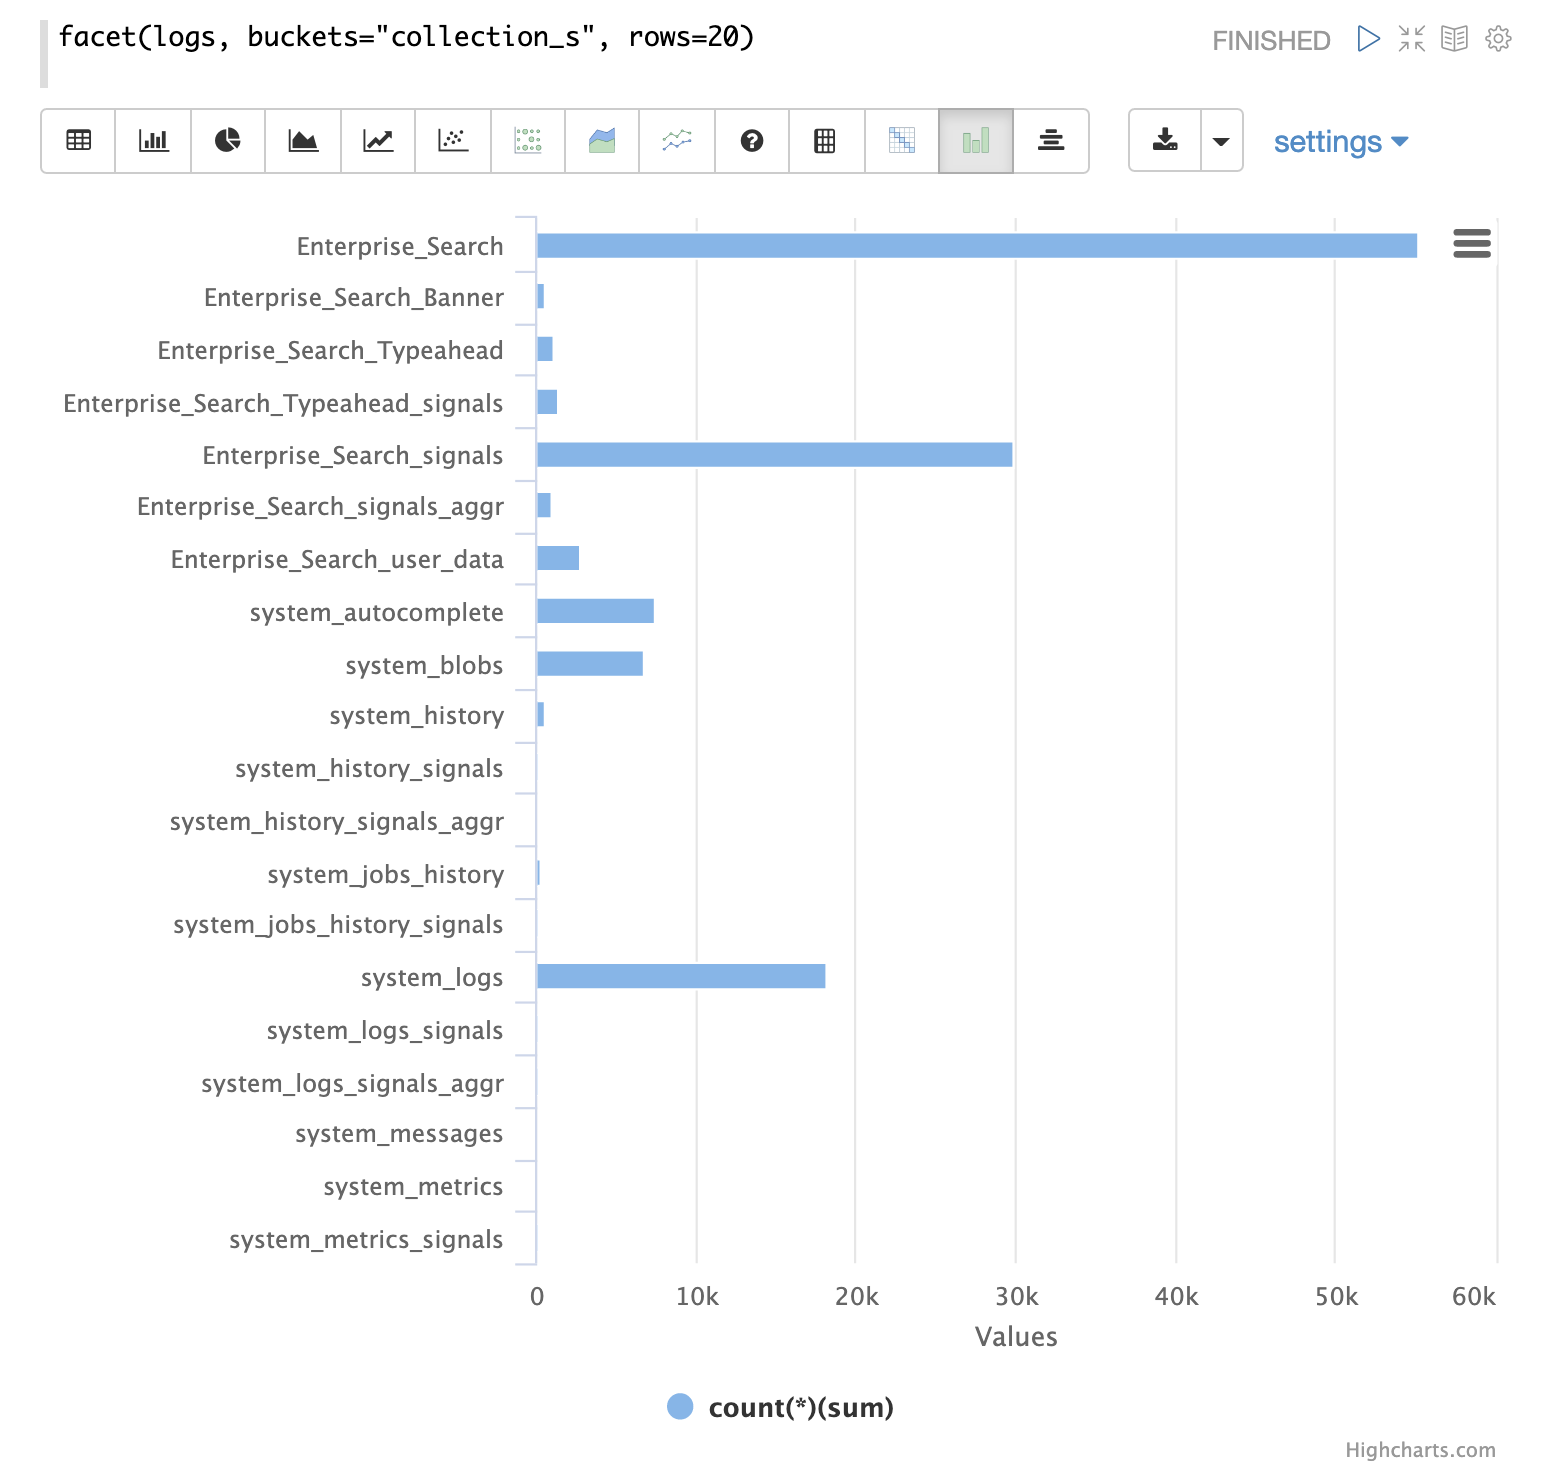Expand the settings dropdown
1556x1482 pixels.
(1340, 142)
